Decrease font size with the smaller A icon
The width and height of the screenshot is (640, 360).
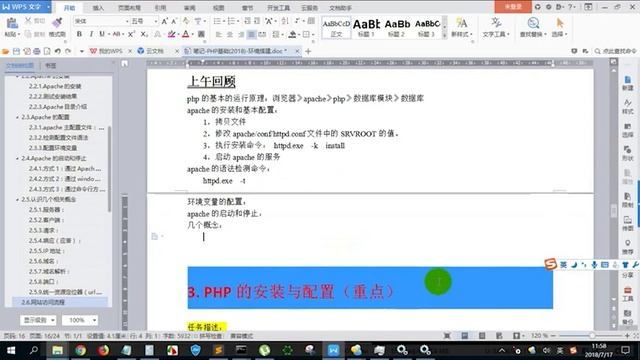(174, 21)
